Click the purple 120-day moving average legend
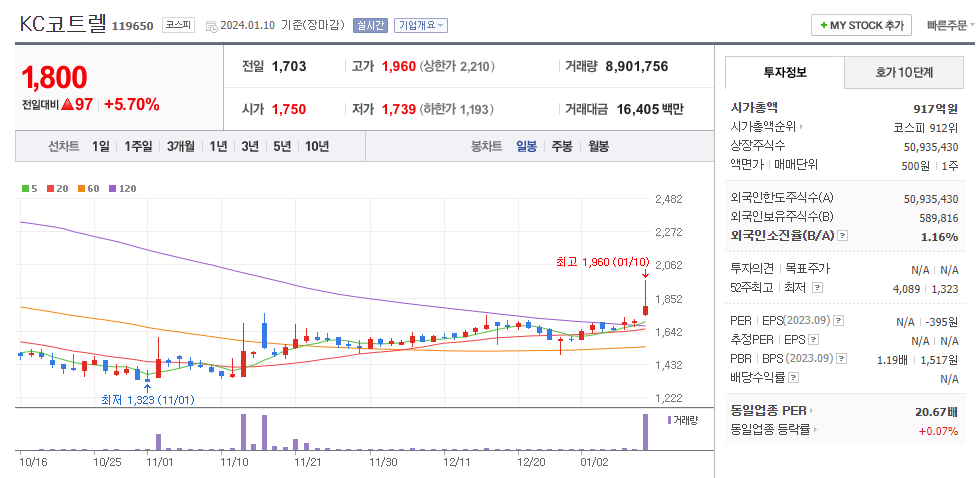The width and height of the screenshot is (980, 478). click(122, 188)
